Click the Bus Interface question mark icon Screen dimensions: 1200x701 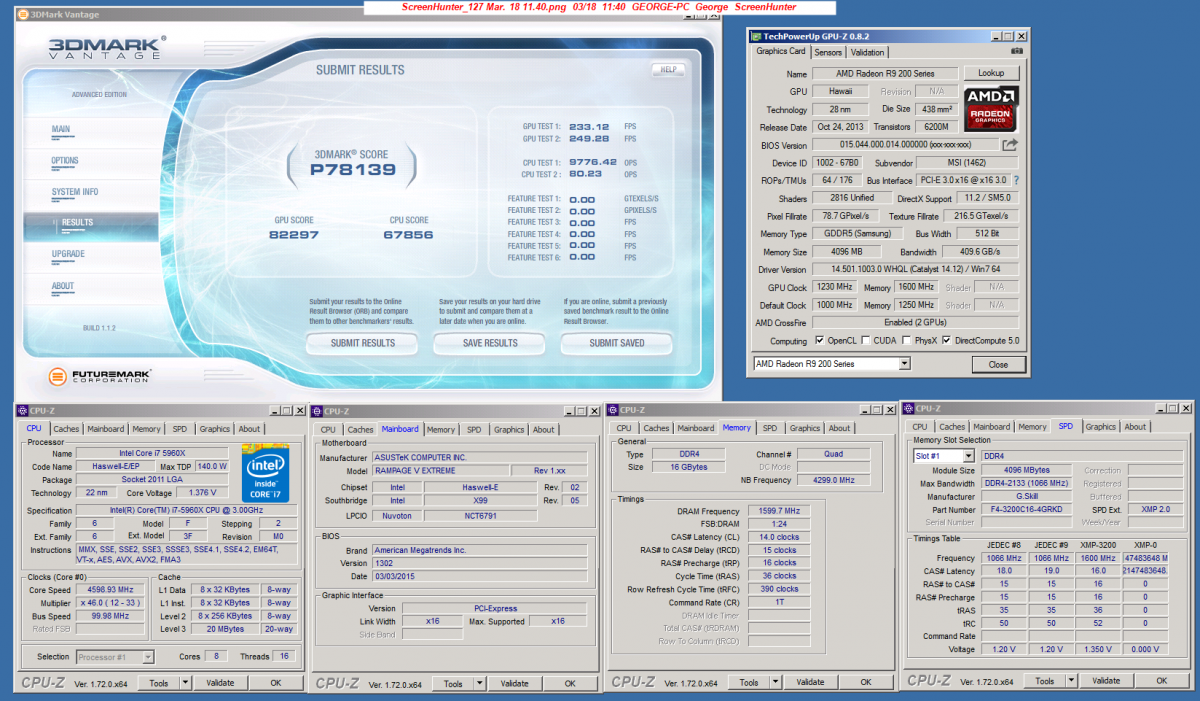click(x=1017, y=181)
